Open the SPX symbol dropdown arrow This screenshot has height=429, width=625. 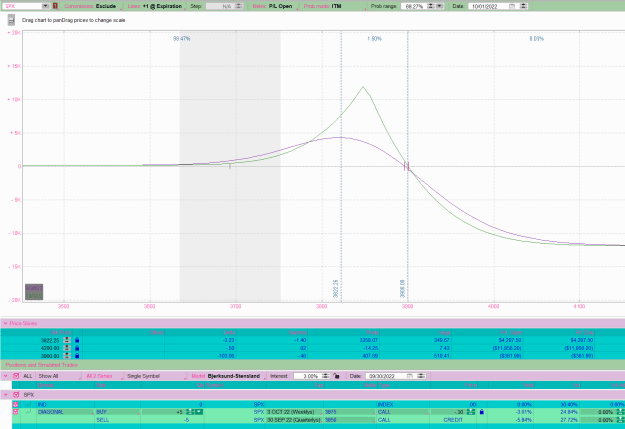pyautogui.click(x=45, y=6)
